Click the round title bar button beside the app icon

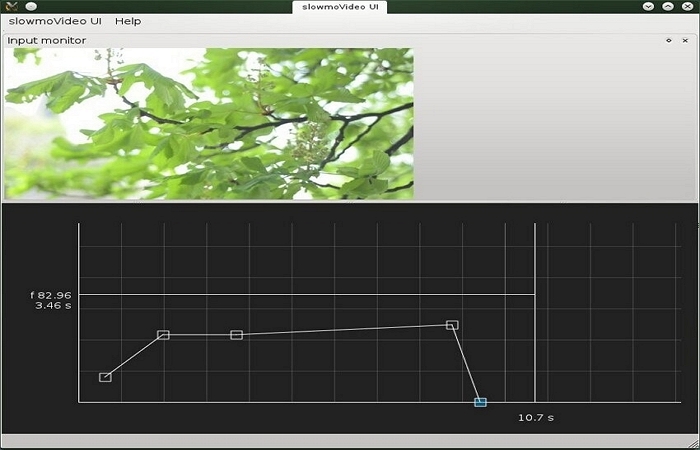point(31,6)
